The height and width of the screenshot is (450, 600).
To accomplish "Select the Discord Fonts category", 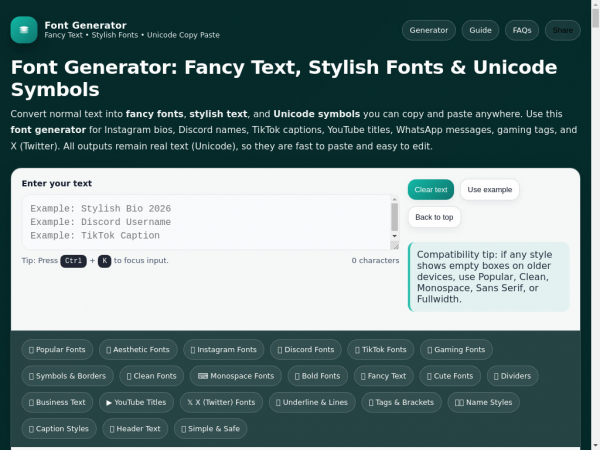I will (306, 350).
